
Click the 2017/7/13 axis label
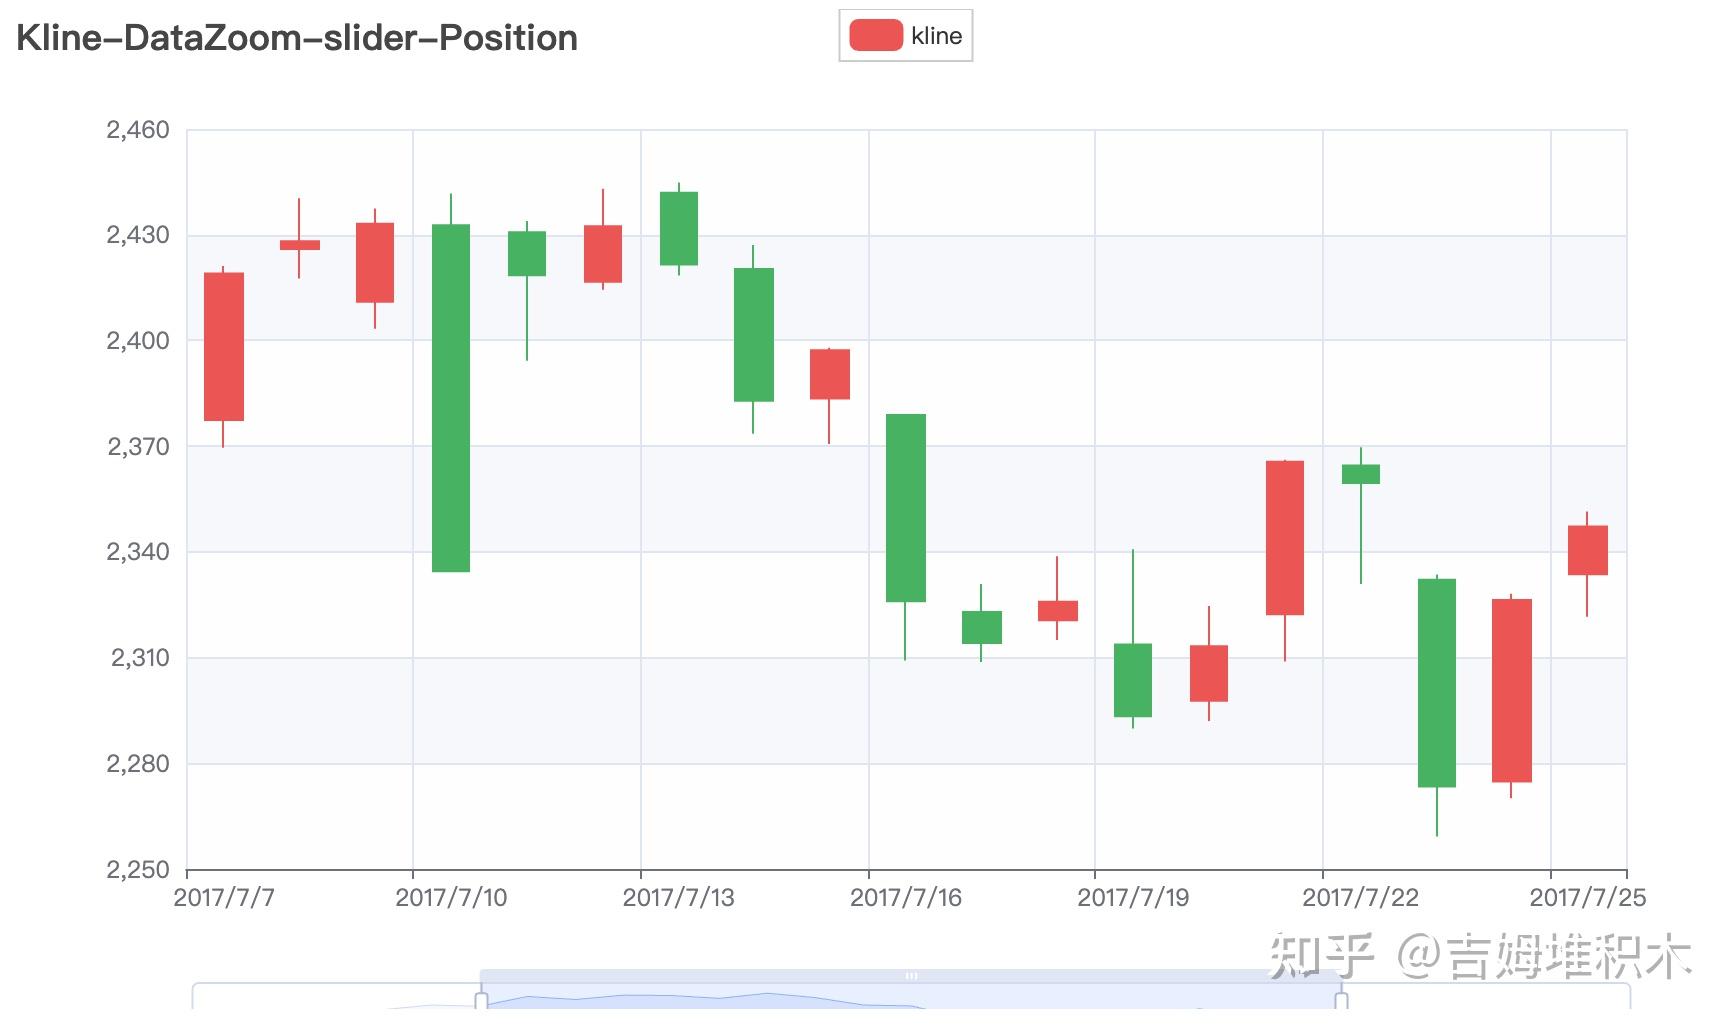[x=676, y=898]
